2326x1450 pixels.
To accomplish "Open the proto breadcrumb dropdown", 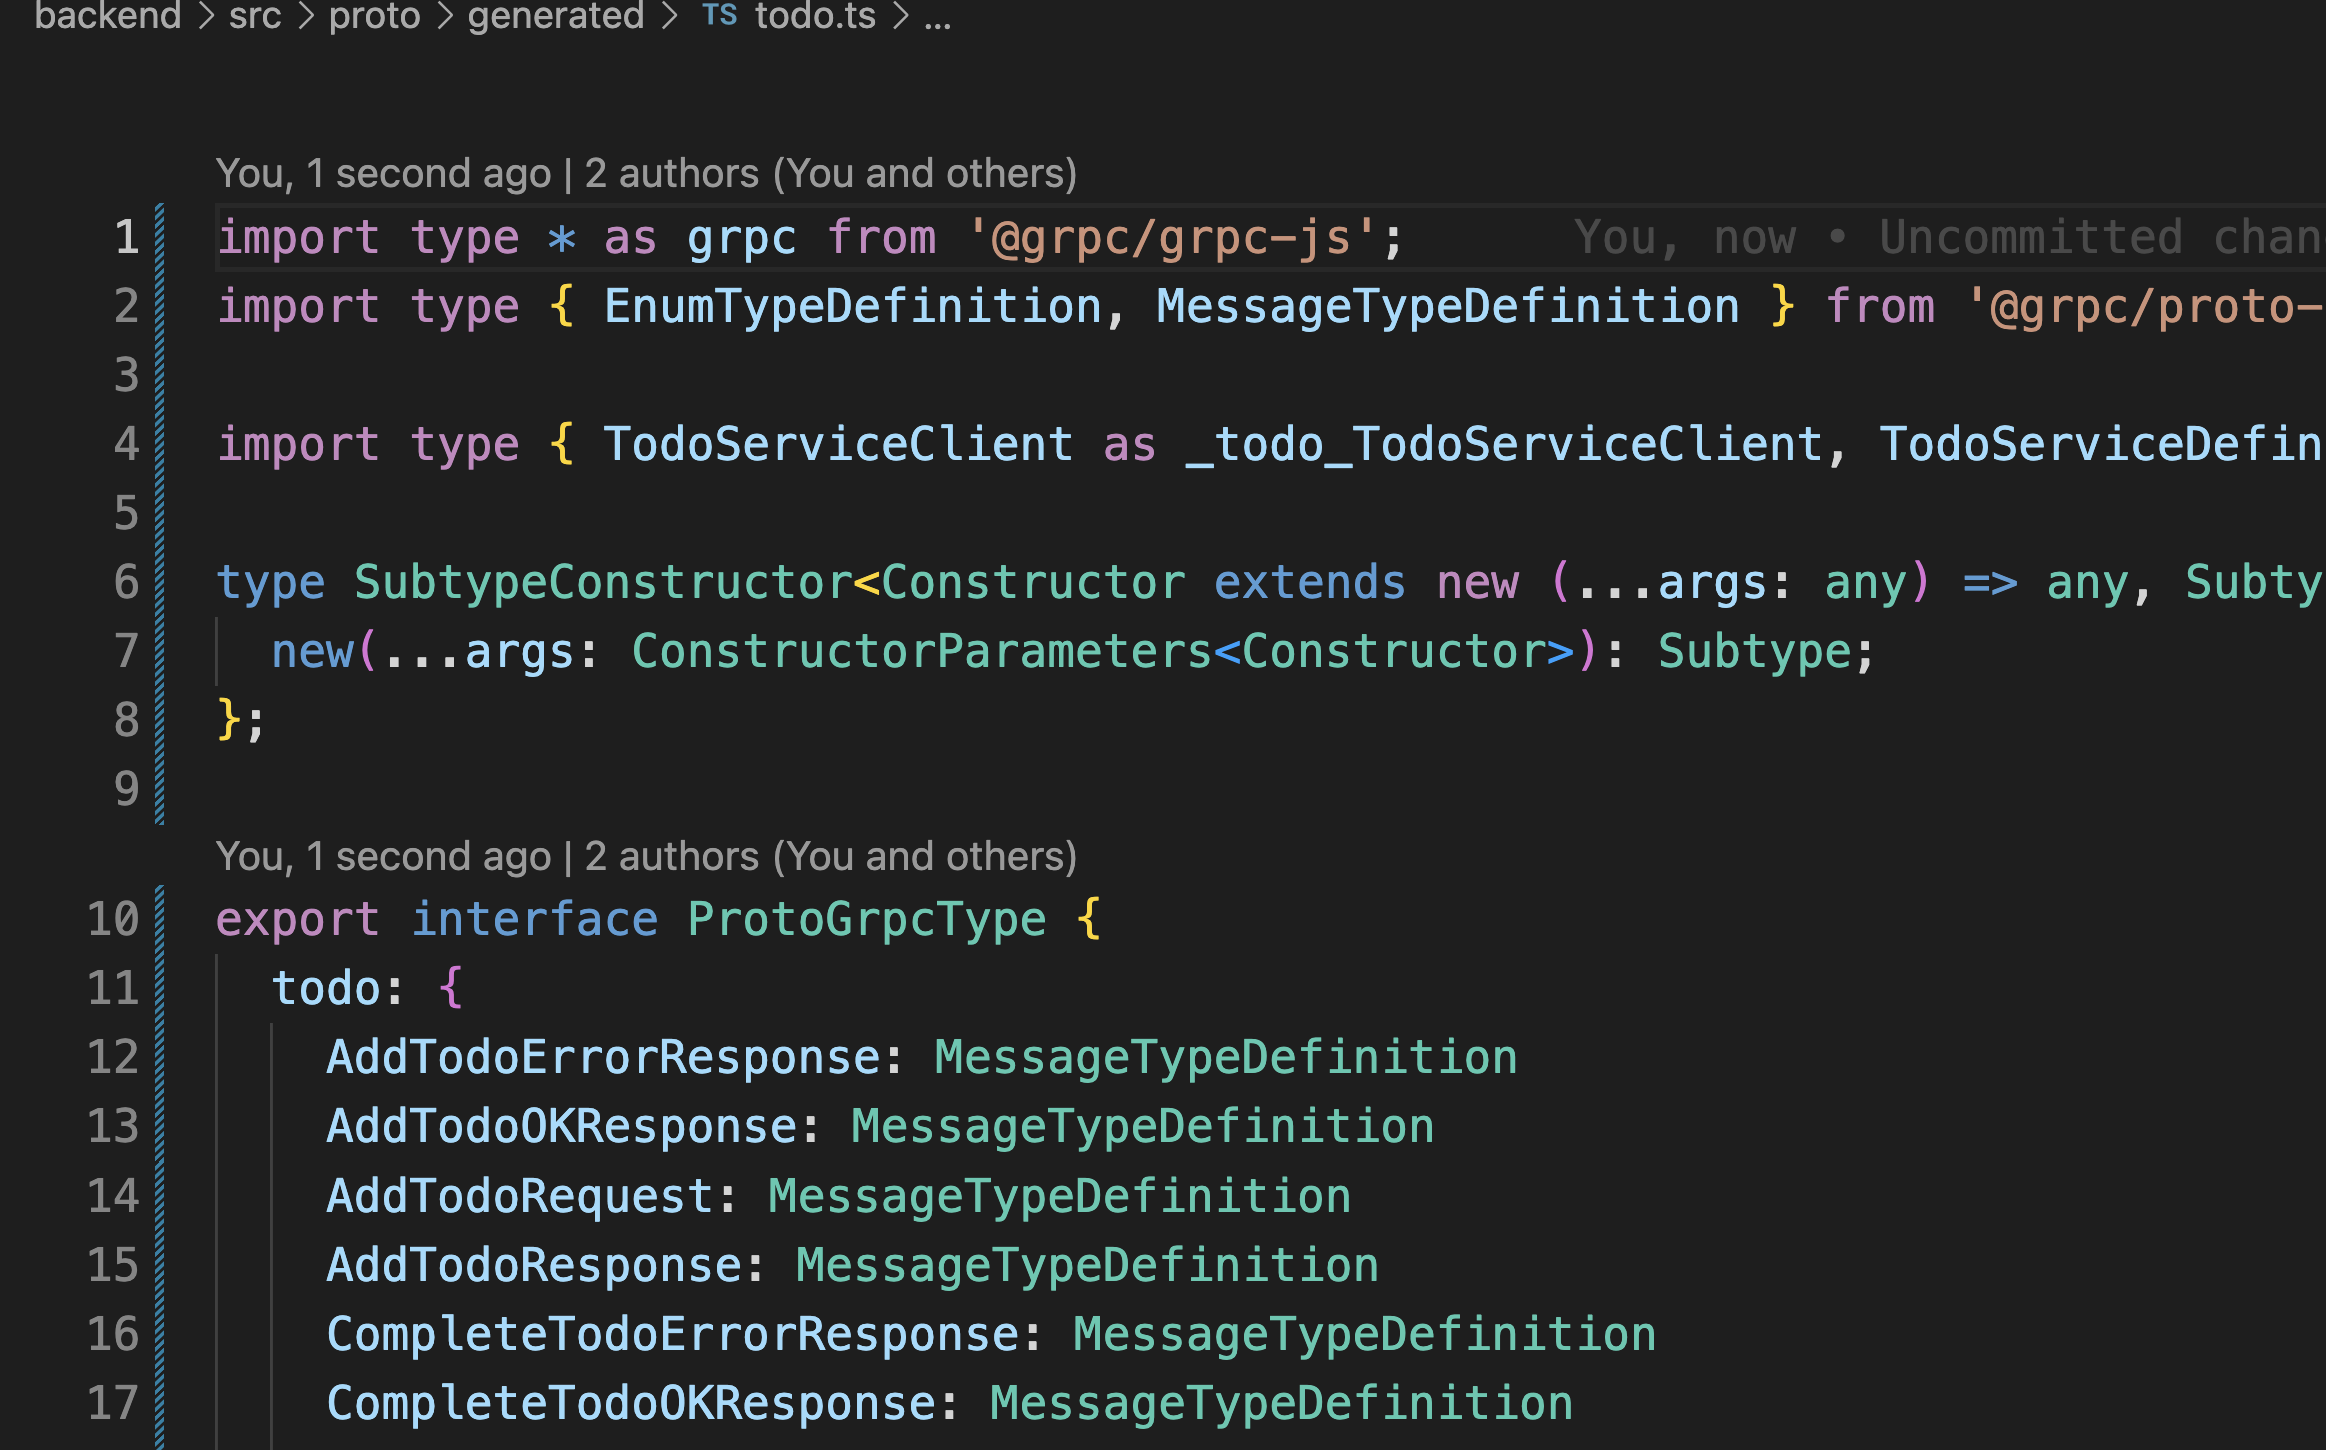I will coord(374,15).
